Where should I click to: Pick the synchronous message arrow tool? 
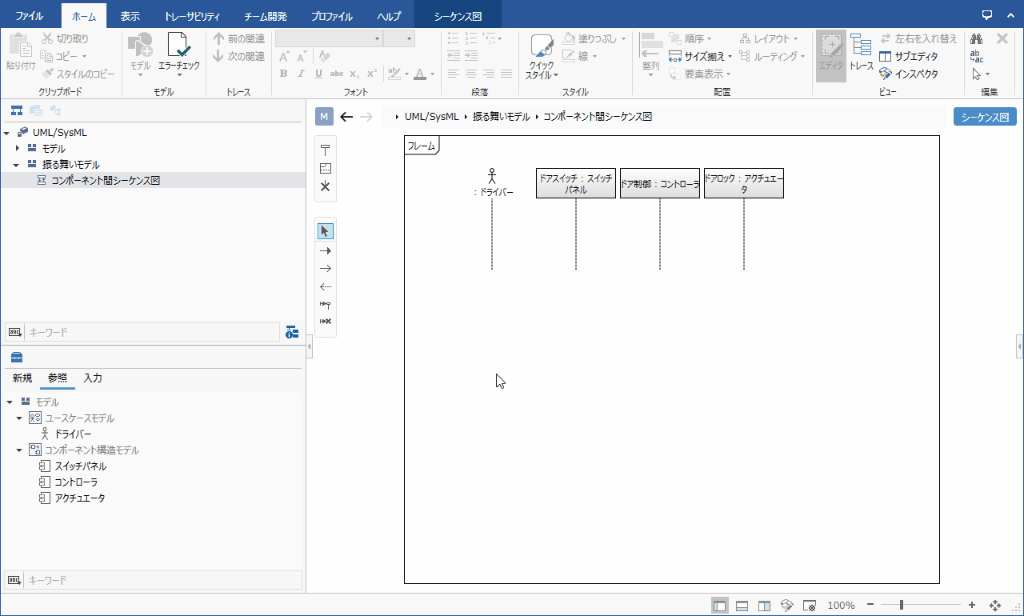325,250
